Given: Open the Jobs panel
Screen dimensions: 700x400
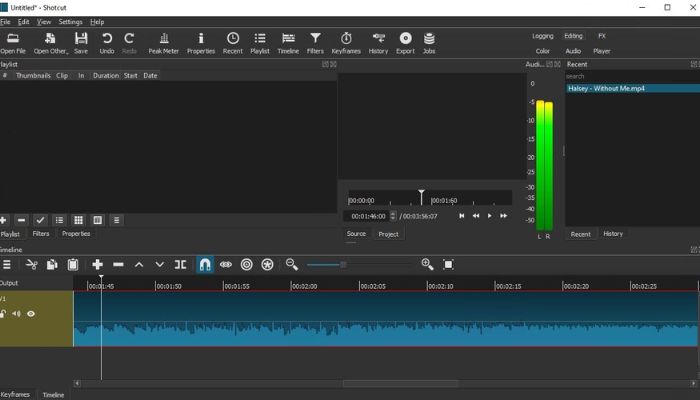Looking at the screenshot, I should pos(429,43).
